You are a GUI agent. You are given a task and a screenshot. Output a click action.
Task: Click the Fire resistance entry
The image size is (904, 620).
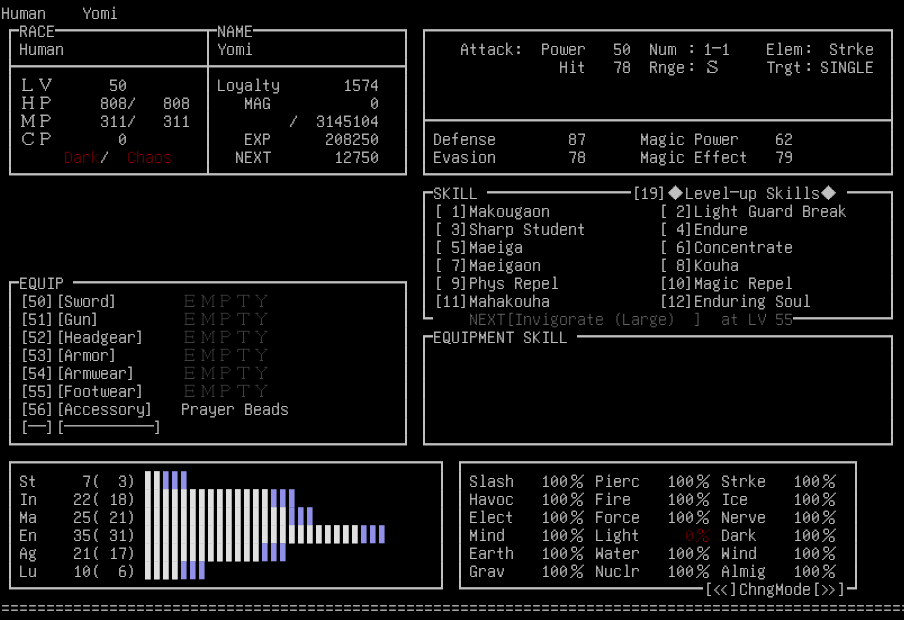point(652,499)
